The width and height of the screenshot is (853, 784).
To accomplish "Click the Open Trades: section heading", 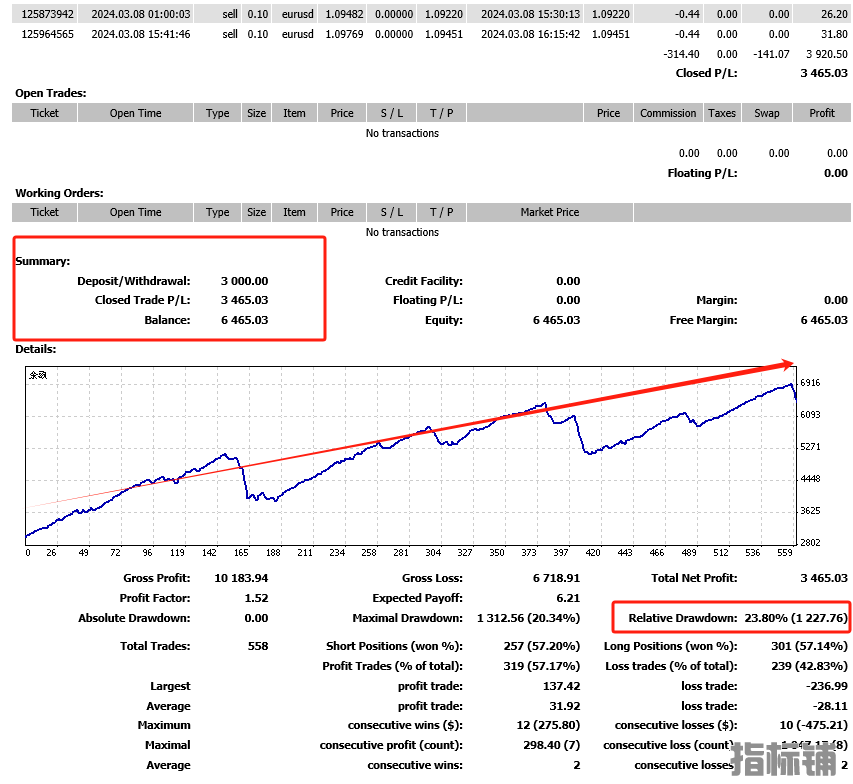I will coord(51,93).
